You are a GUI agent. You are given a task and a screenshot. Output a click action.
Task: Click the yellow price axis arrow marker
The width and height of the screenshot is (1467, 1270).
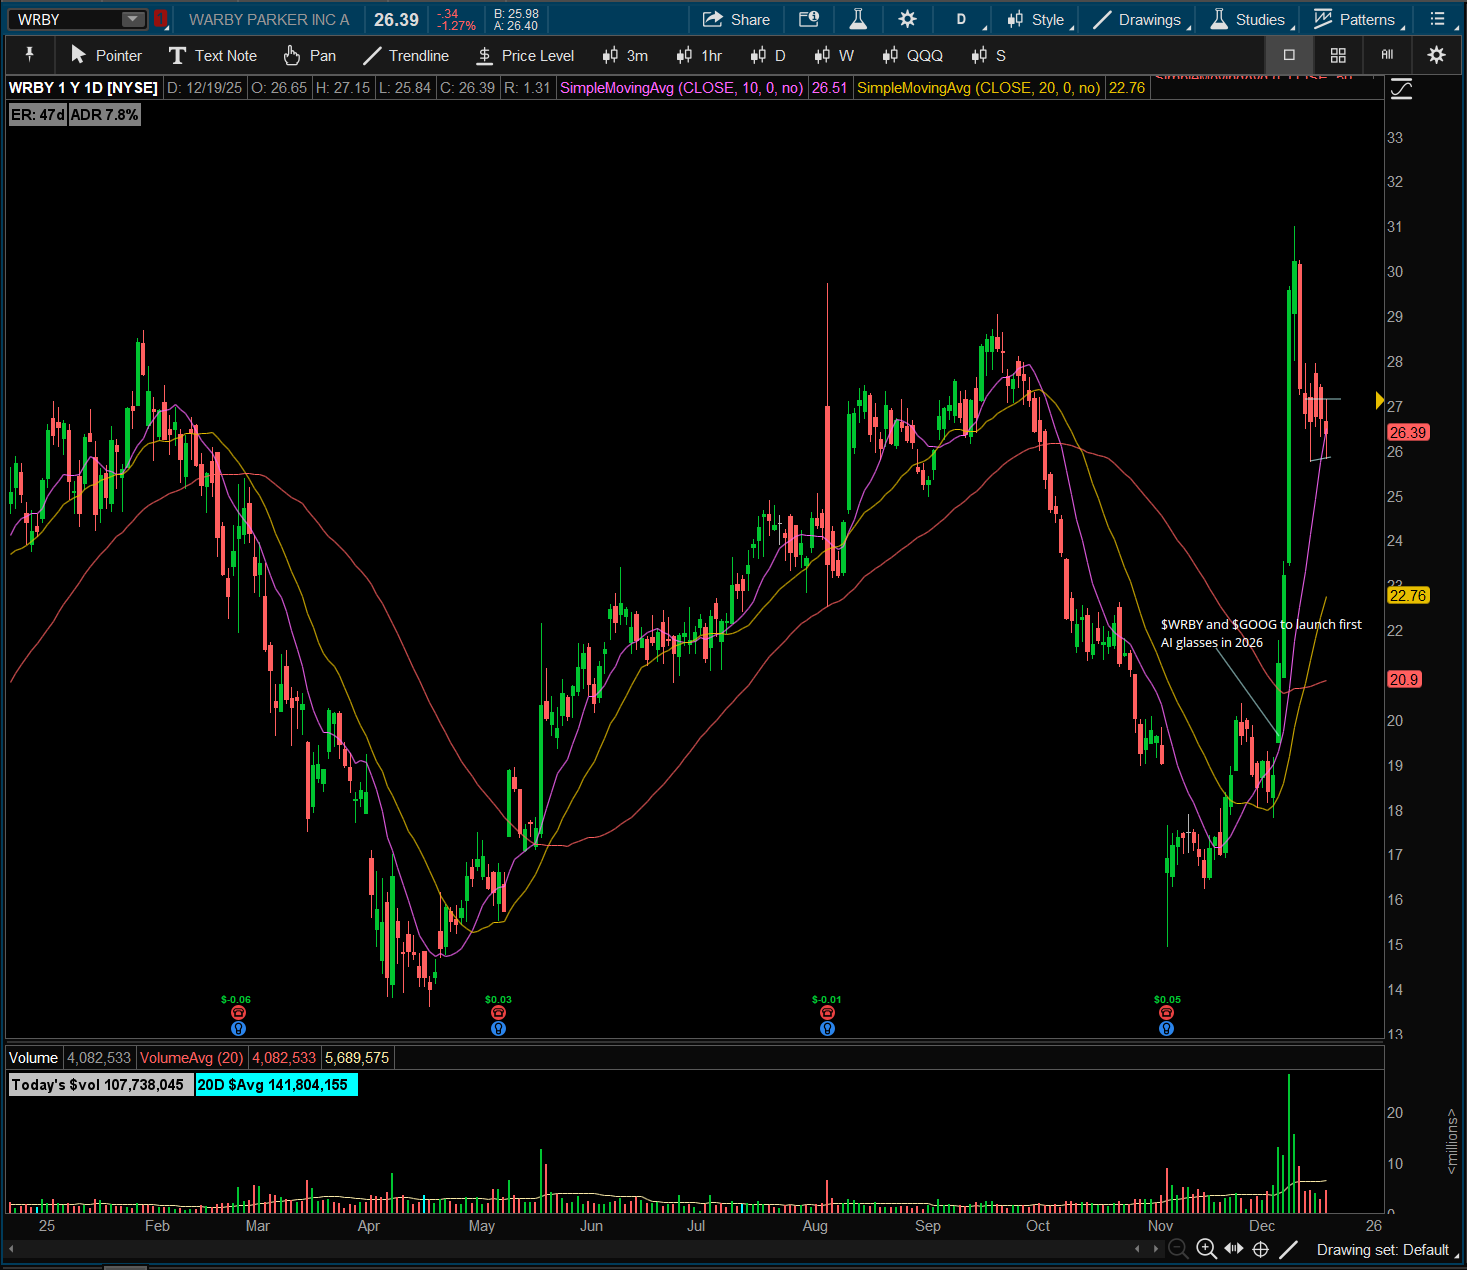coord(1380,401)
